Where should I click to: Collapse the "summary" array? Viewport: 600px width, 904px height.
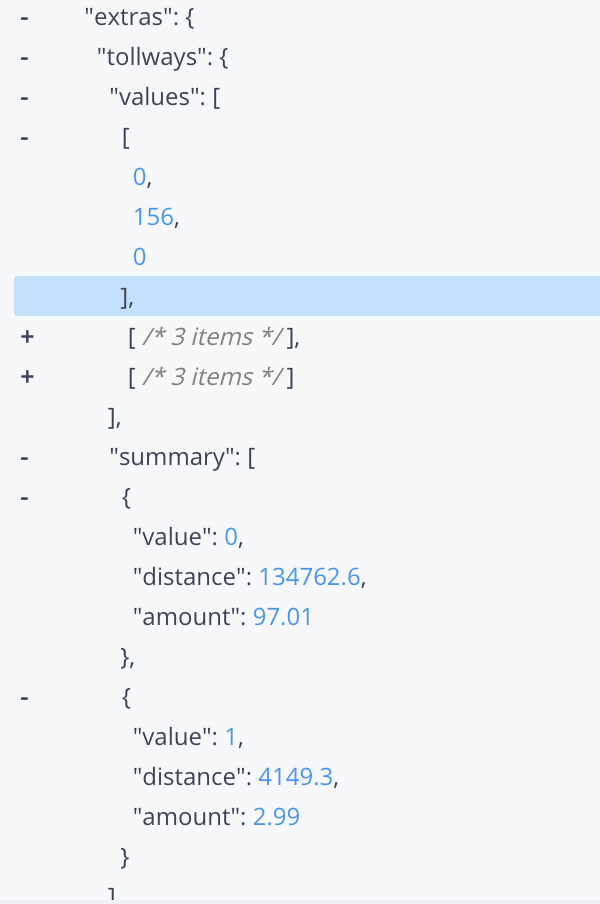[x=24, y=458]
